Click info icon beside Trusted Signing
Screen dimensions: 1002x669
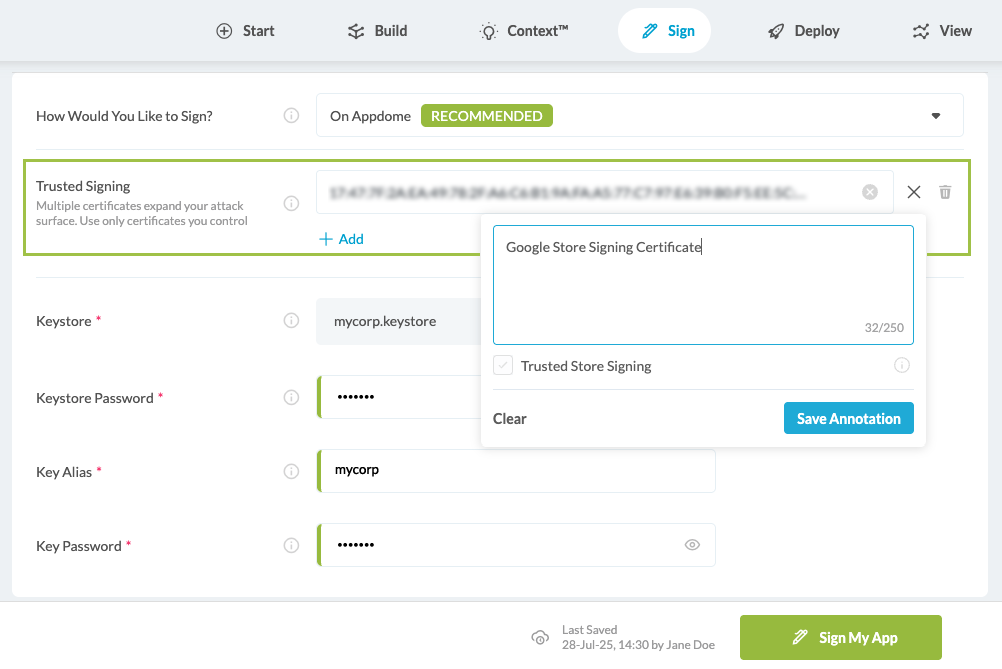[x=291, y=203]
